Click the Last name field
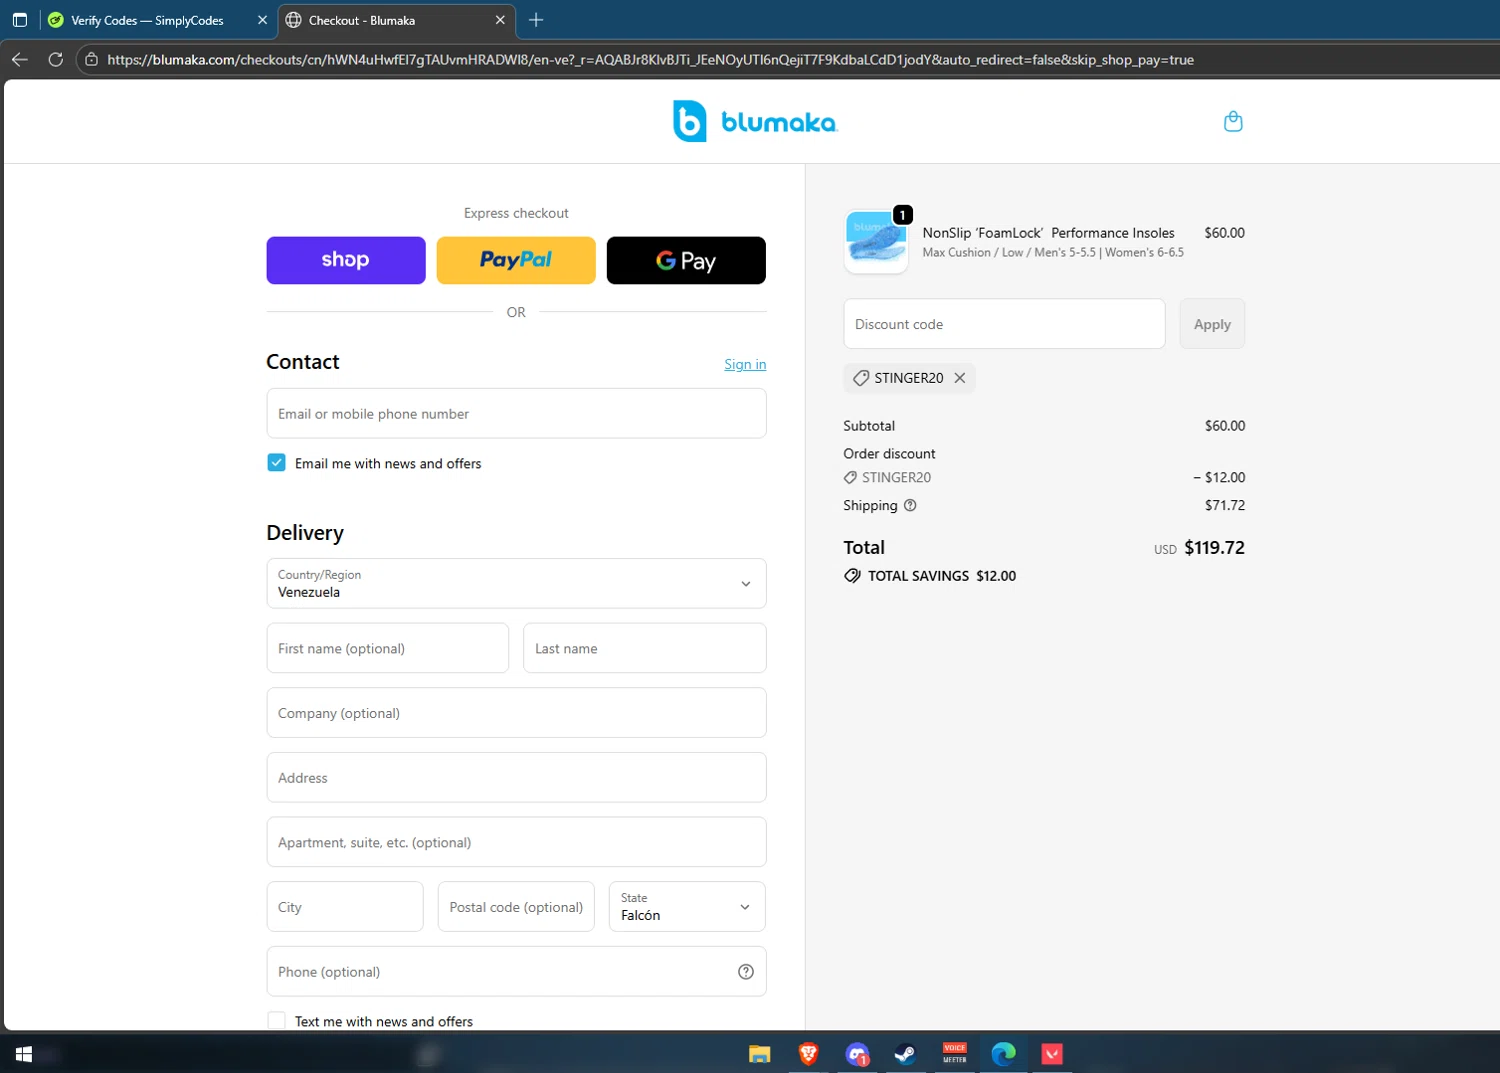The height and width of the screenshot is (1073, 1500). [x=645, y=648]
